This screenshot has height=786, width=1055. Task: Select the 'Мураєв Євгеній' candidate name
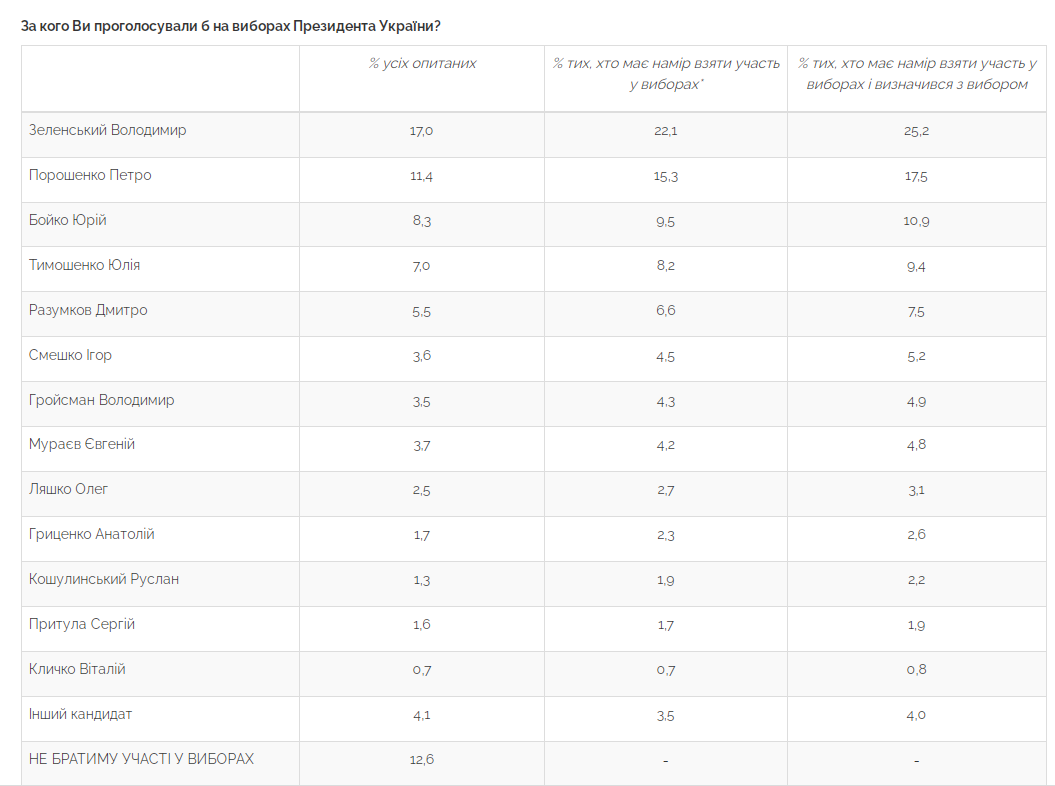pos(82,444)
